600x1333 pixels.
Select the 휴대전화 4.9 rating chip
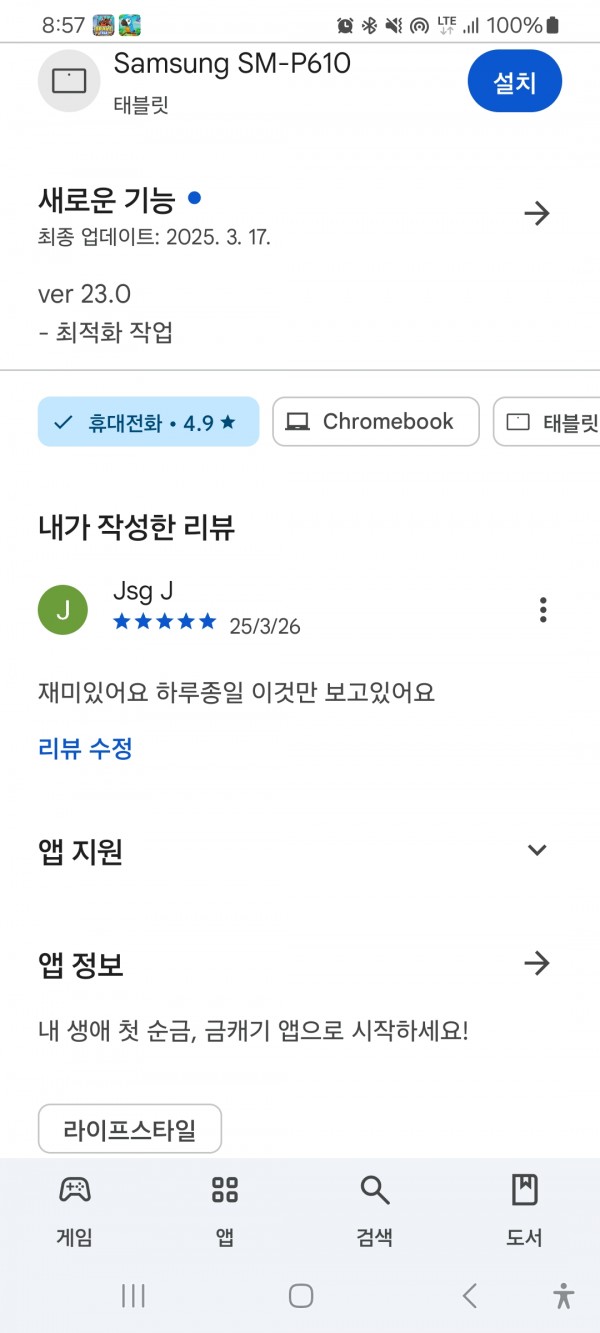[x=148, y=422]
